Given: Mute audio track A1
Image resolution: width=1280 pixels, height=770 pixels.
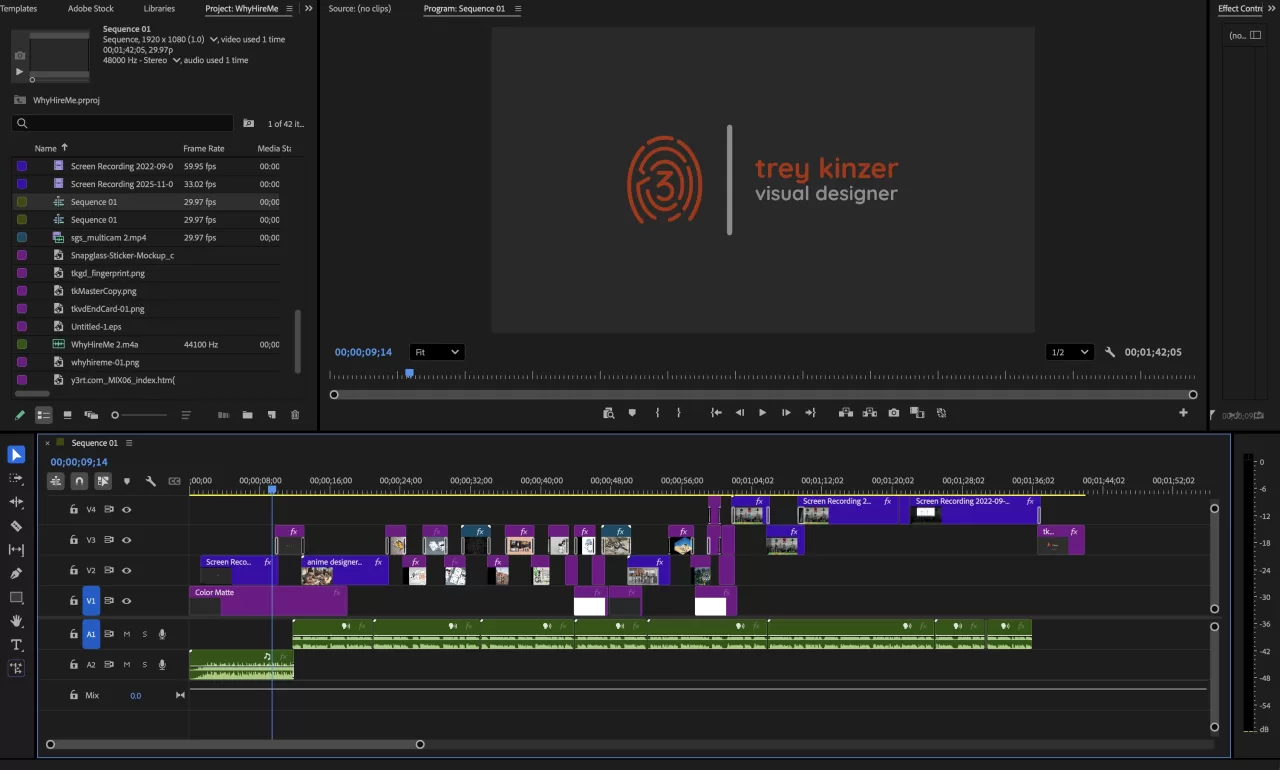Looking at the screenshot, I should (127, 634).
